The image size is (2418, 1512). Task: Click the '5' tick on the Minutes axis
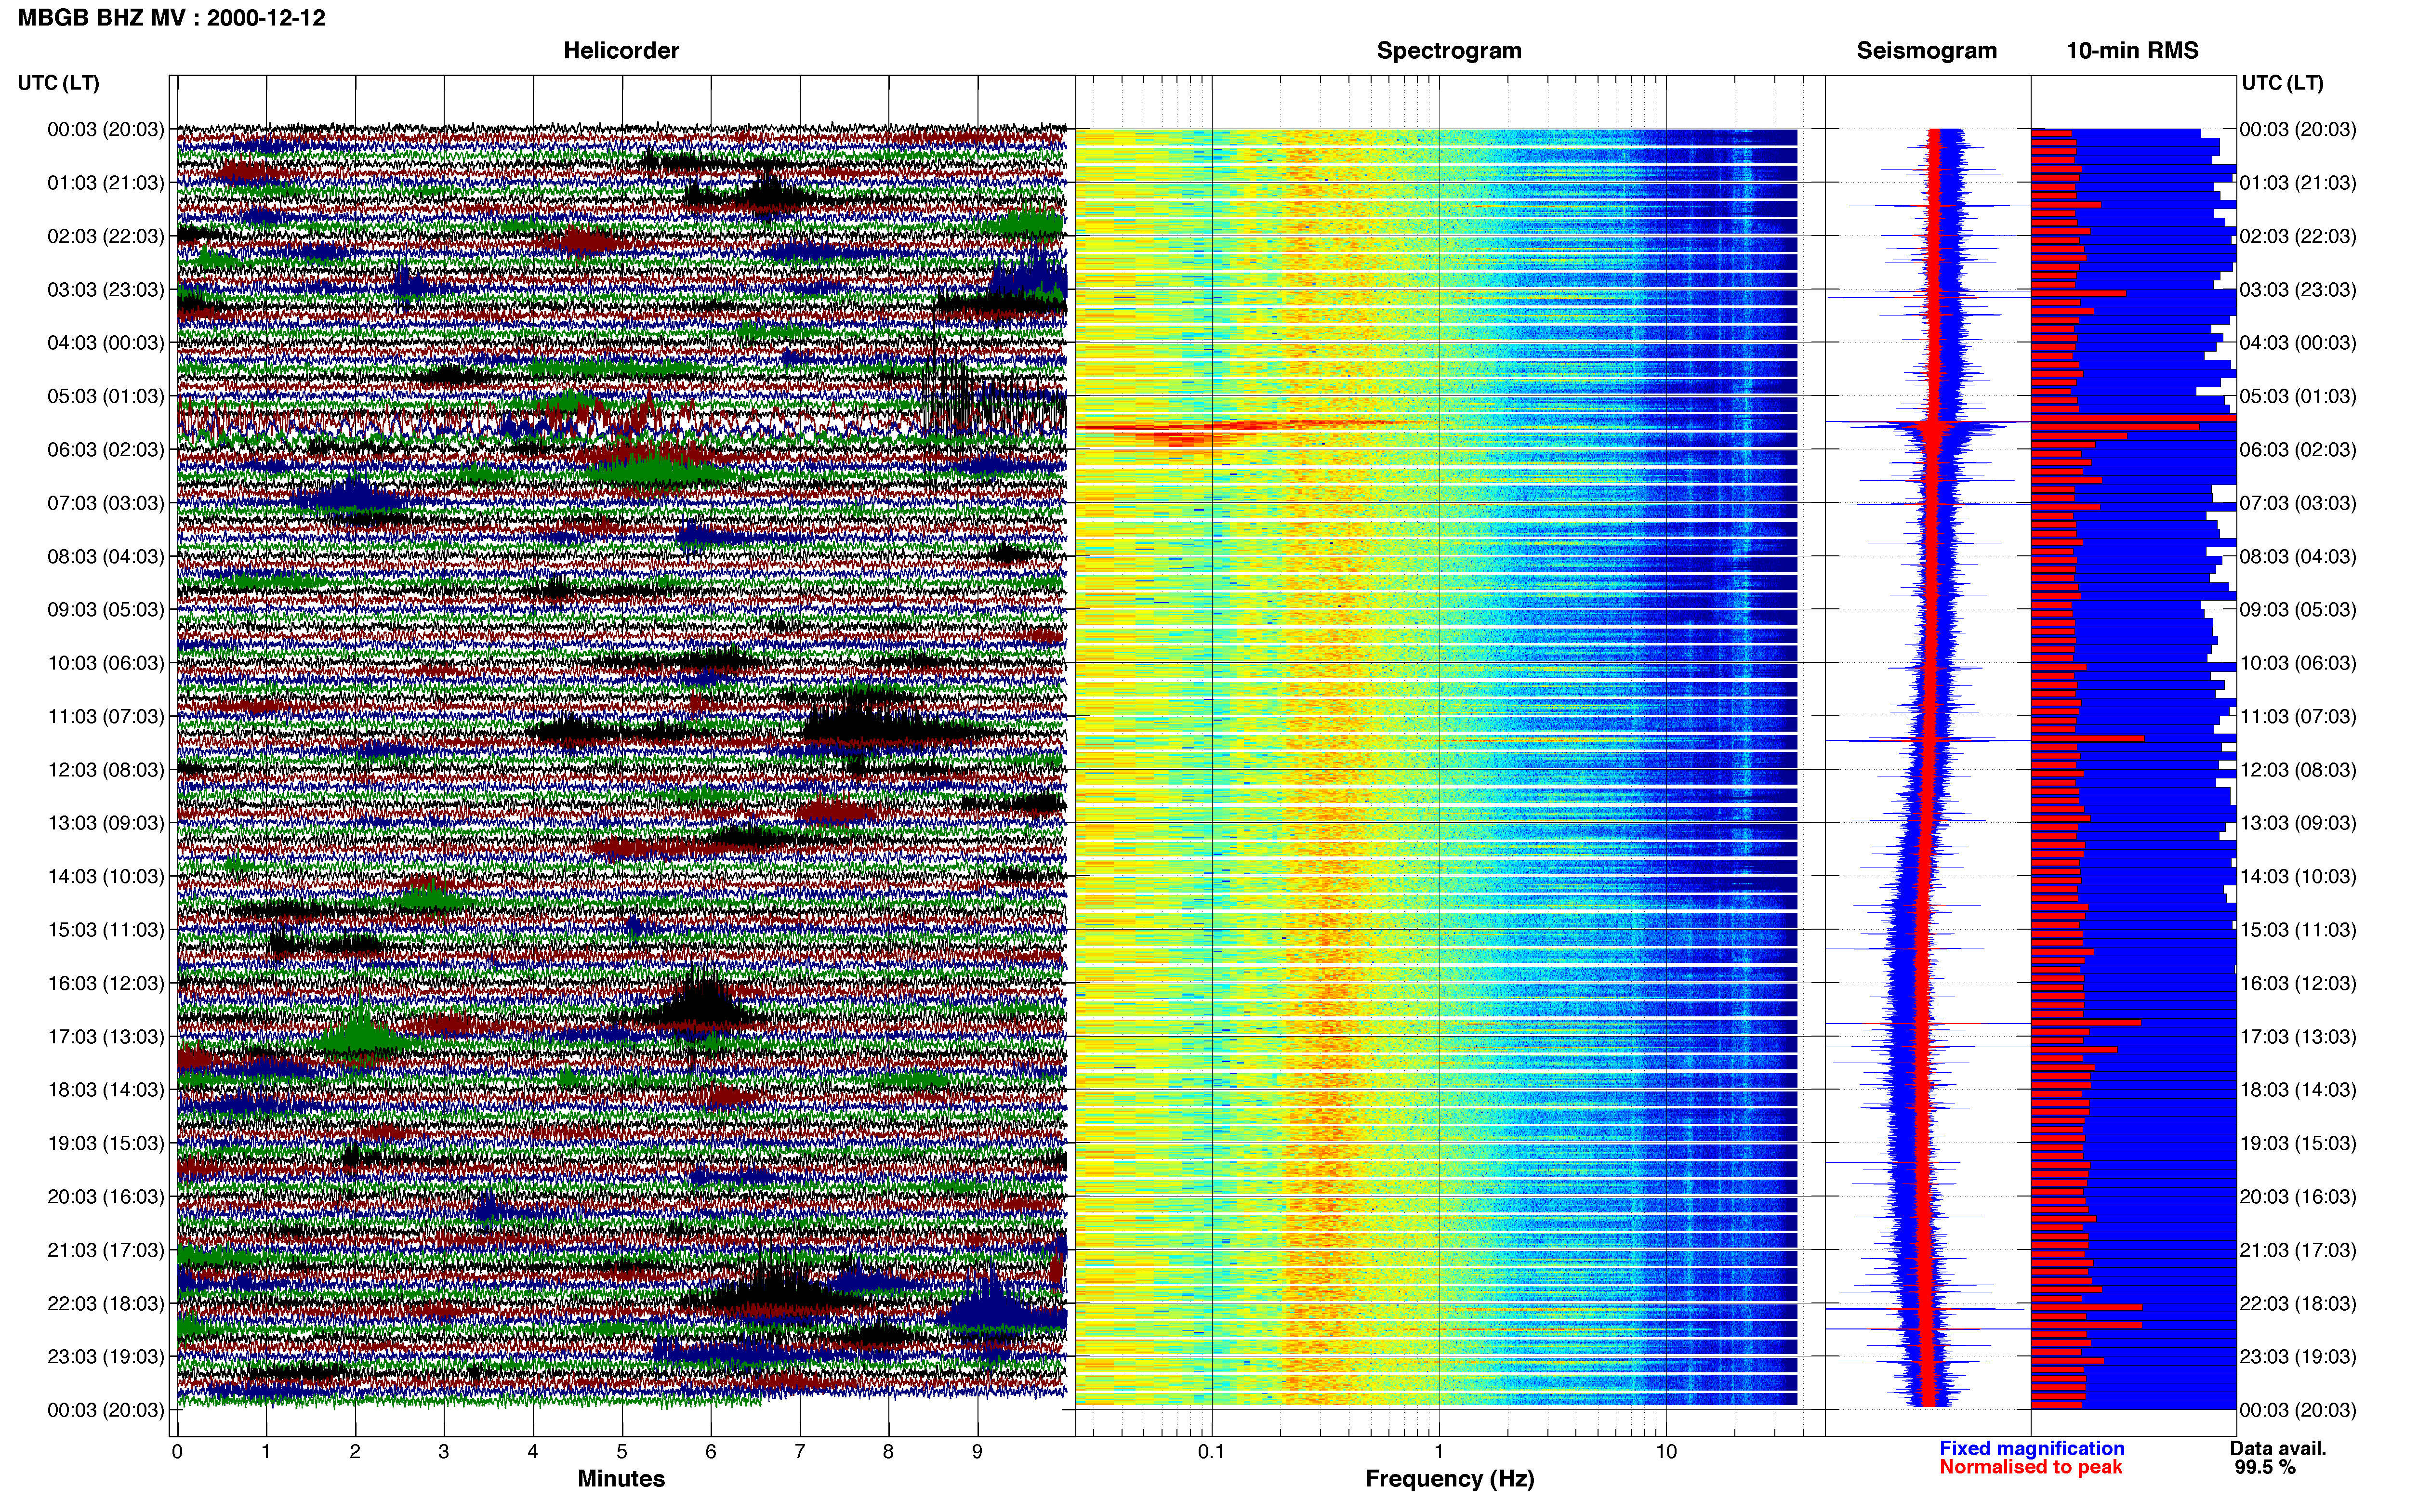coord(622,1451)
